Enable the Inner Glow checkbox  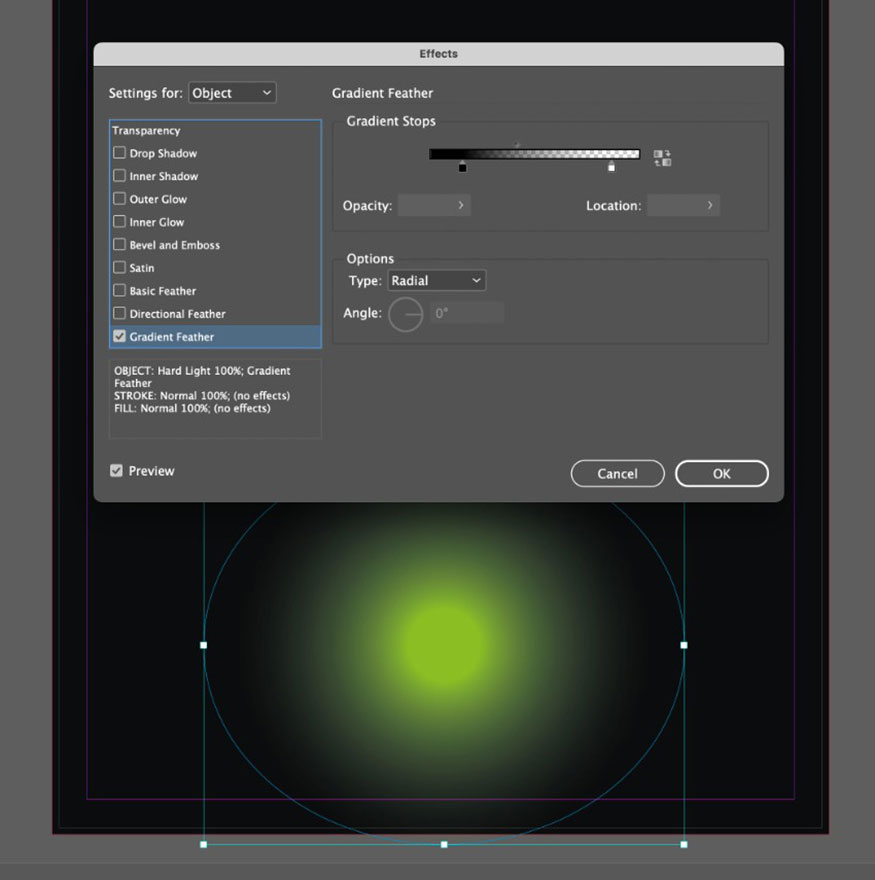click(x=119, y=222)
